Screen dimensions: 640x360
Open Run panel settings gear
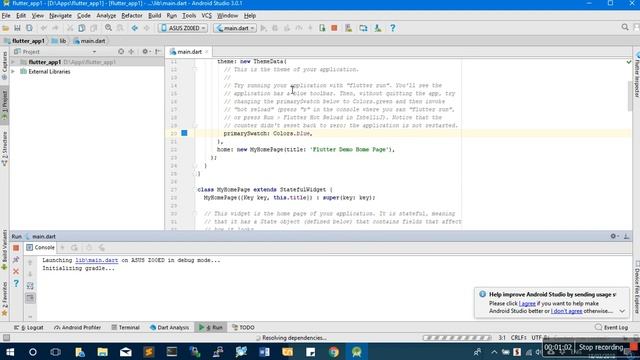[614, 236]
